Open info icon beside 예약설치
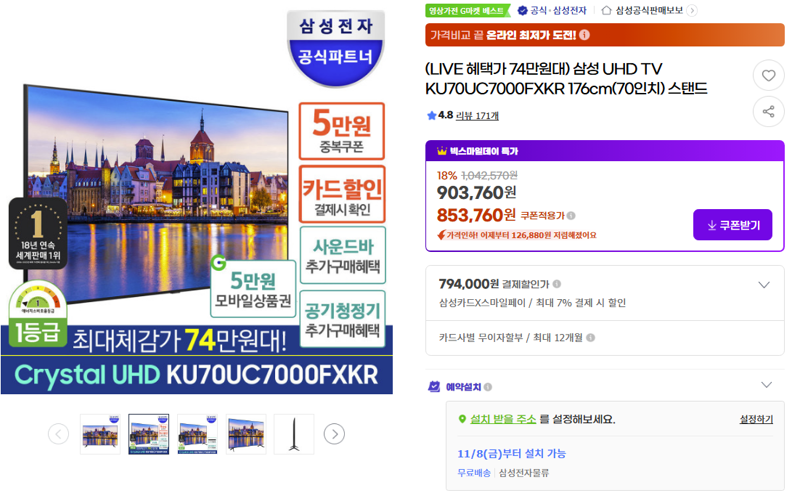 pos(488,387)
